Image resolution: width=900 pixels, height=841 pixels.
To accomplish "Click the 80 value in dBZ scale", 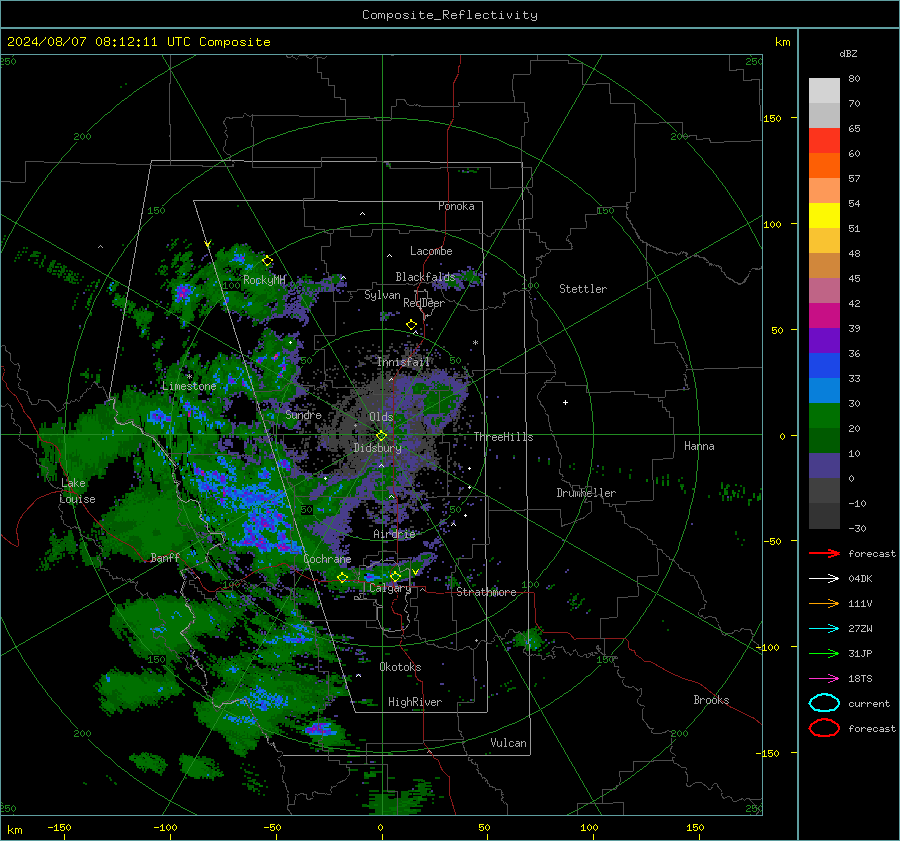I will tap(854, 79).
